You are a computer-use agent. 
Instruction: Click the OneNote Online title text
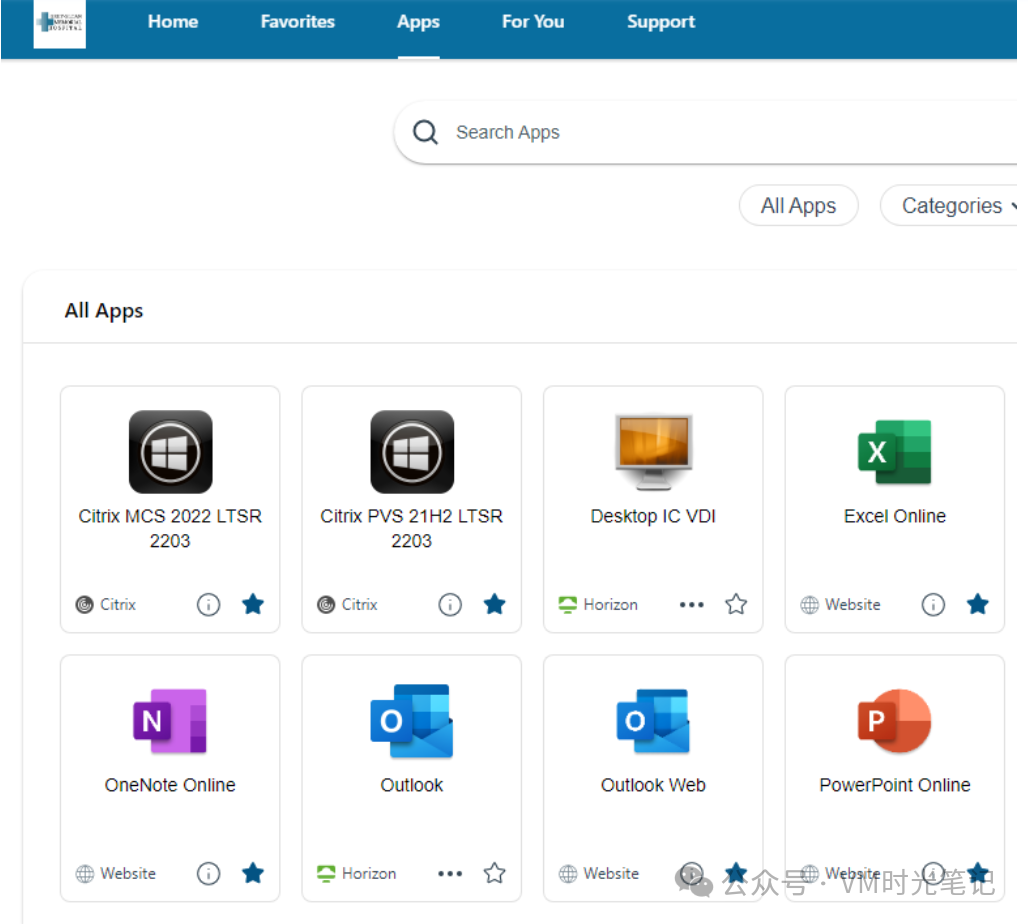pos(170,785)
